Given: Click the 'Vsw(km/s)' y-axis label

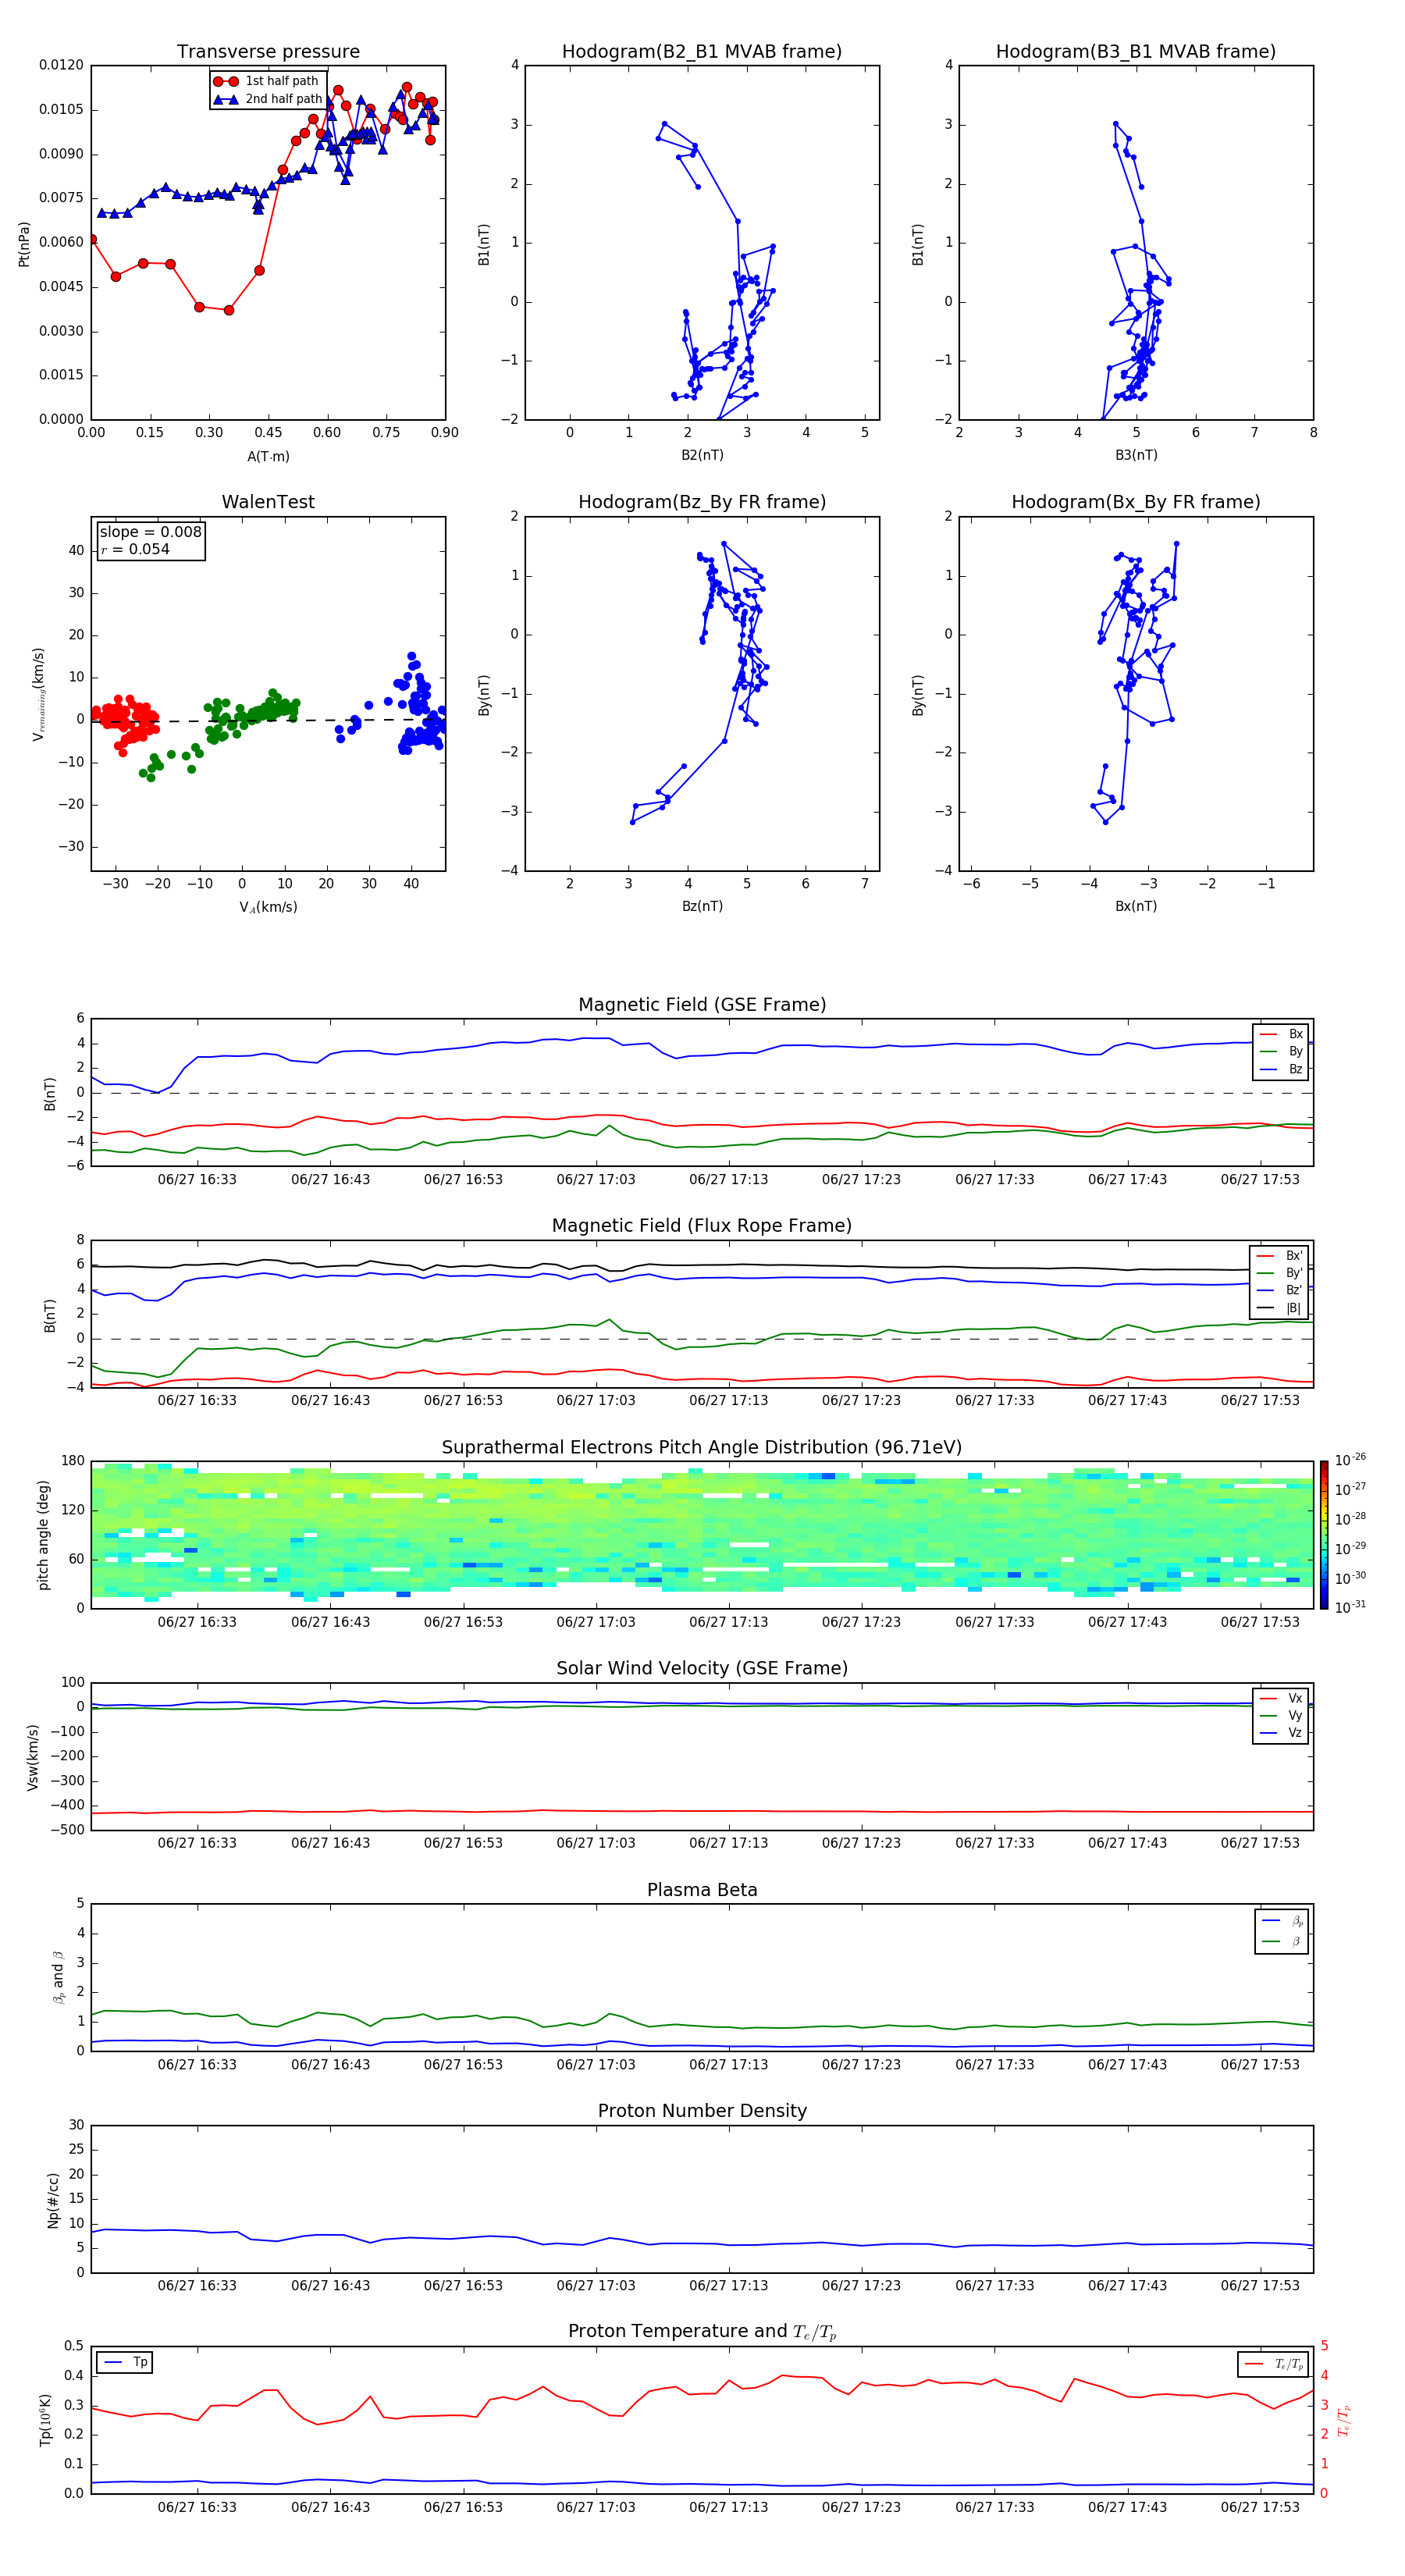Looking at the screenshot, I should [x=33, y=1756].
